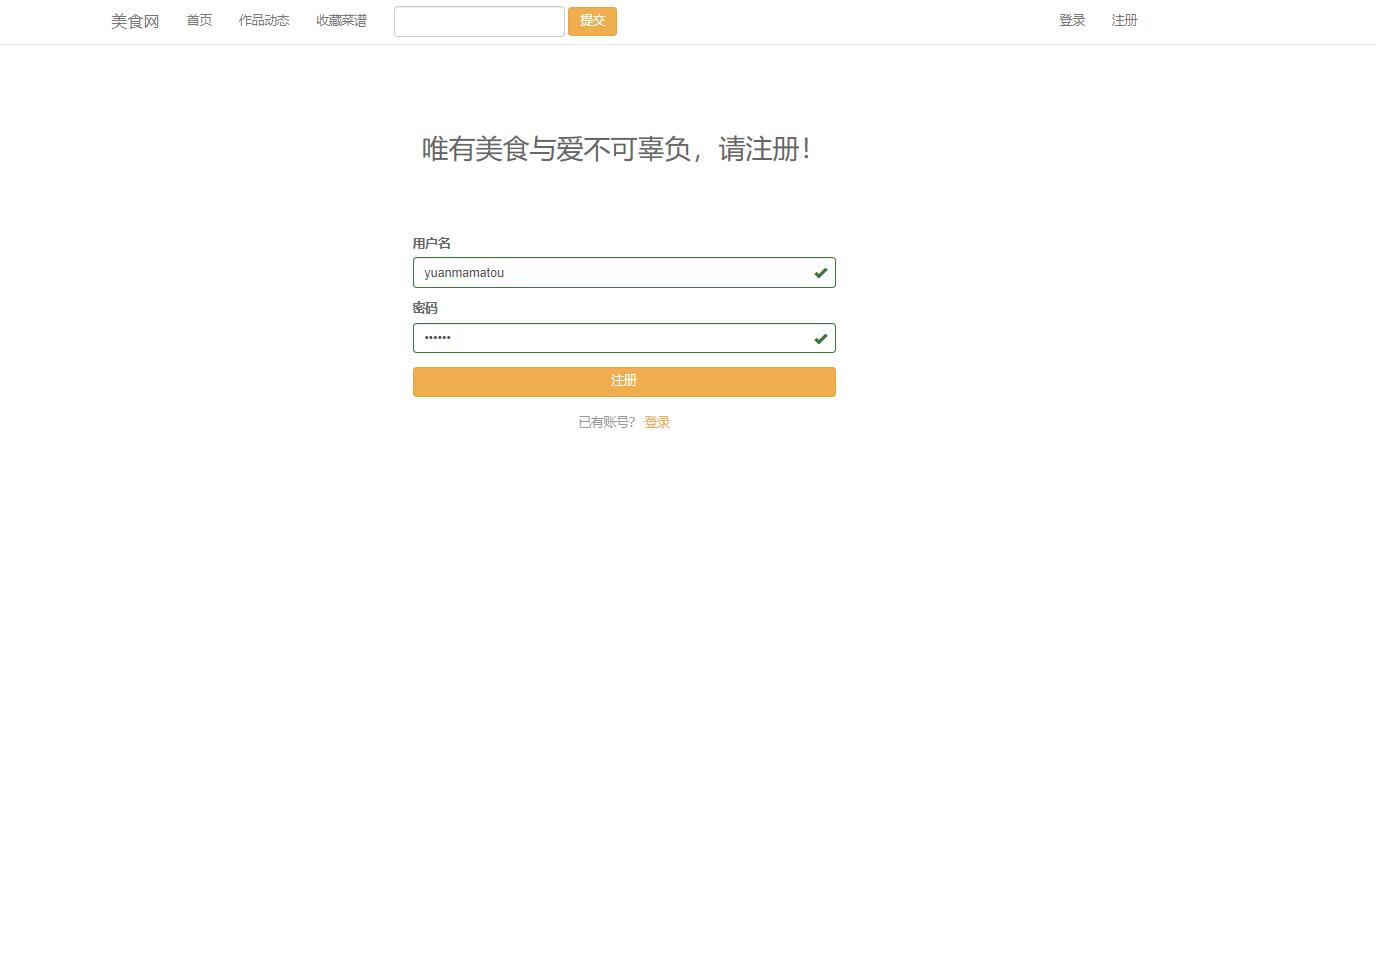This screenshot has height=966, width=1376.
Task: Navigate to 首页 homepage
Action: pyautogui.click(x=198, y=20)
